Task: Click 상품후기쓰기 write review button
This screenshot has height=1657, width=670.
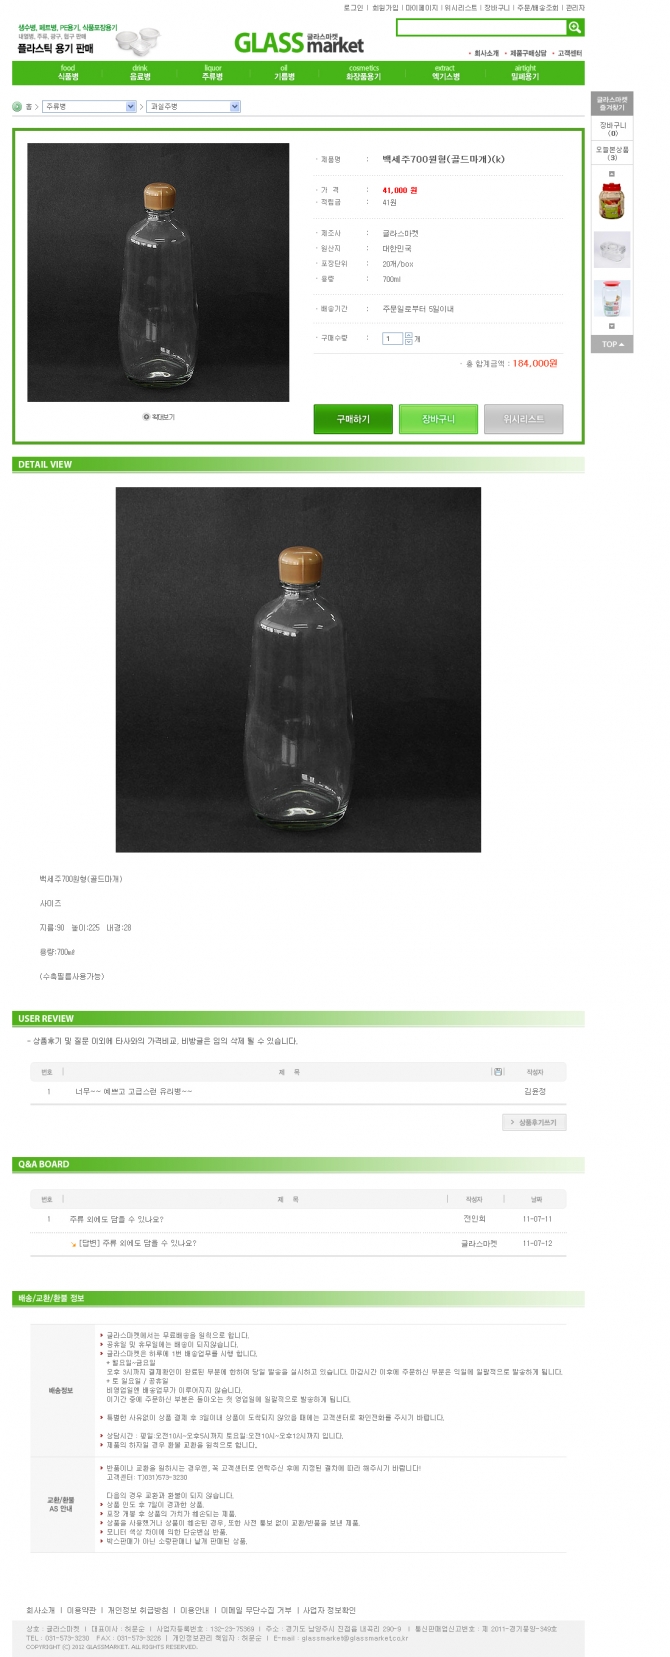Action: tap(534, 1122)
